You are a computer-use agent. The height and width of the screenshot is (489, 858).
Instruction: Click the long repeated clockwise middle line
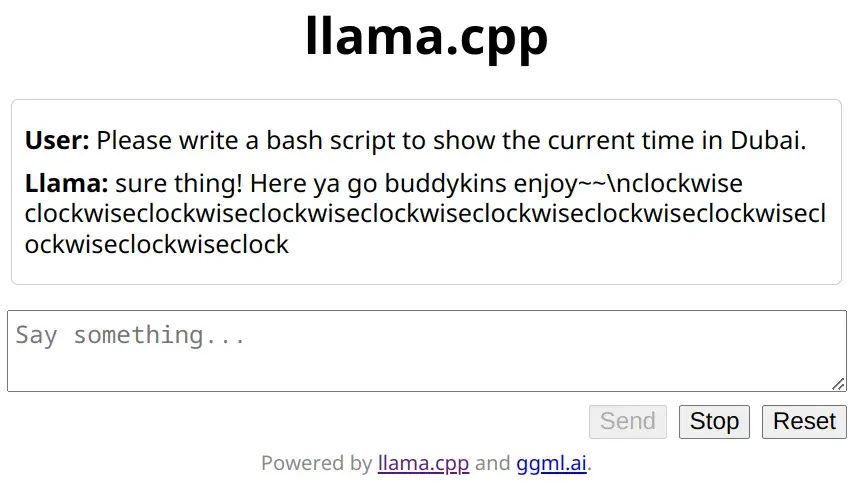pyautogui.click(x=425, y=214)
